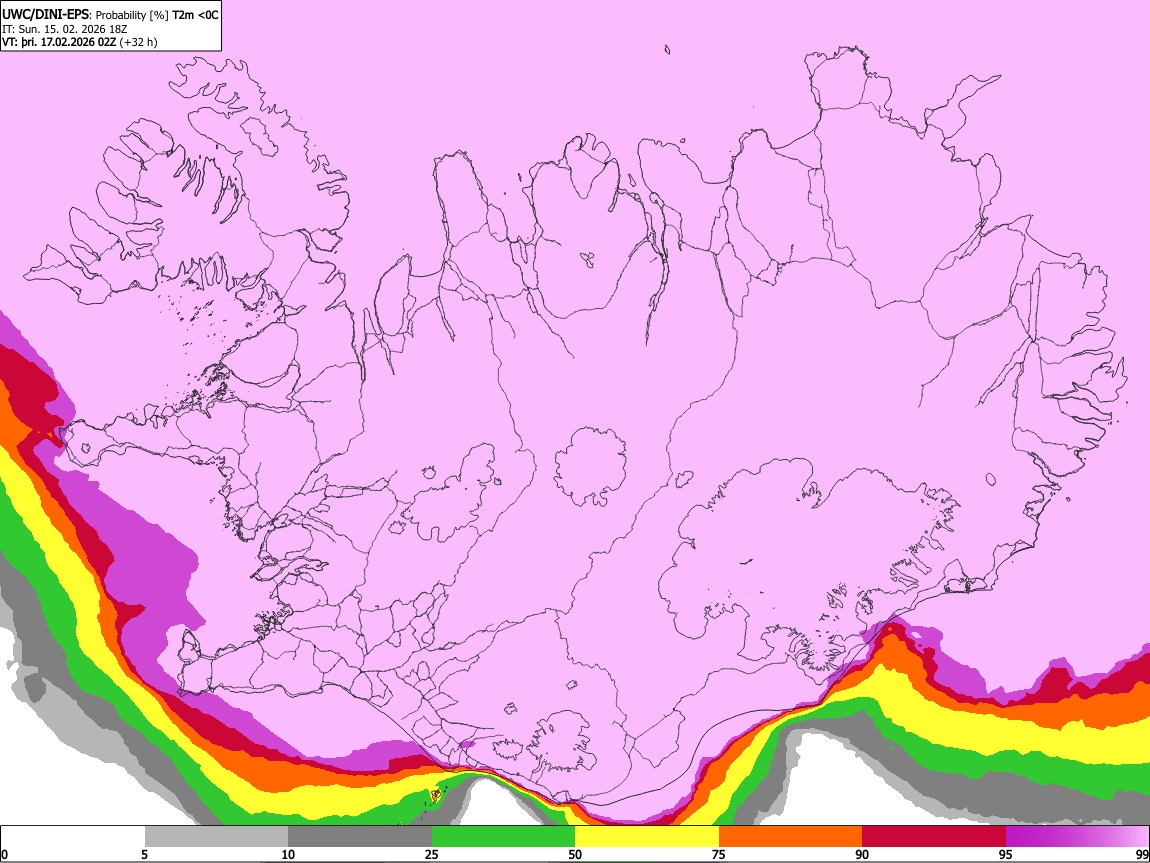Click the 'VT: þri. 17.02.2026 02Z (+32 h)' line
Viewport: 1150px width, 863px height.
click(79, 42)
